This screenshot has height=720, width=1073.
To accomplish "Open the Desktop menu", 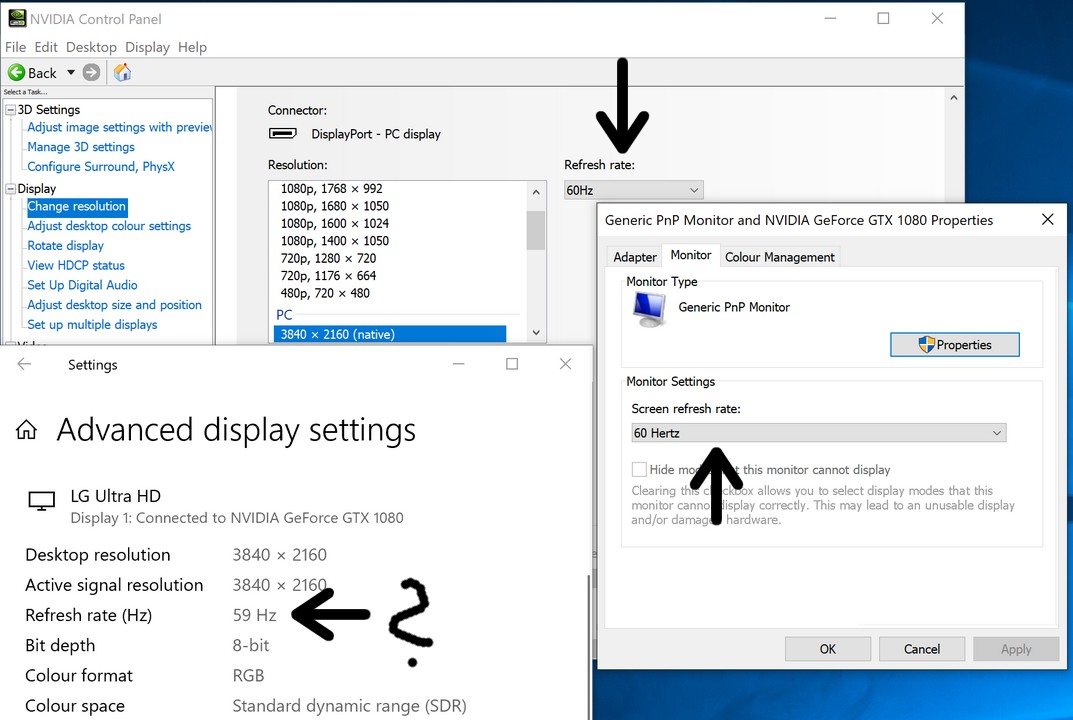I will tap(91, 47).
